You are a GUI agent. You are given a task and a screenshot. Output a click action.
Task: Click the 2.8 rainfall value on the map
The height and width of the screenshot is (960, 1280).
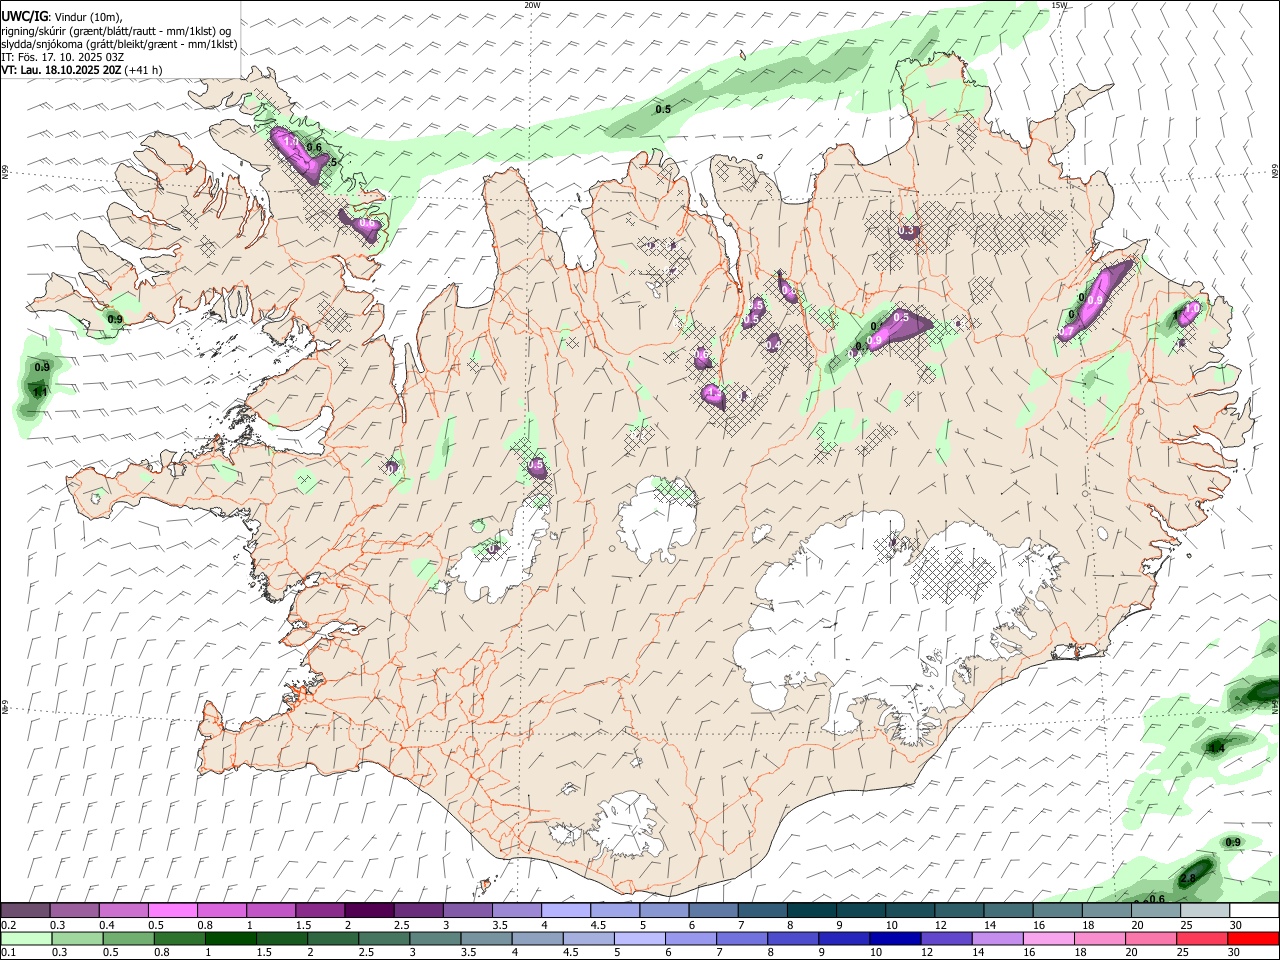(1189, 878)
